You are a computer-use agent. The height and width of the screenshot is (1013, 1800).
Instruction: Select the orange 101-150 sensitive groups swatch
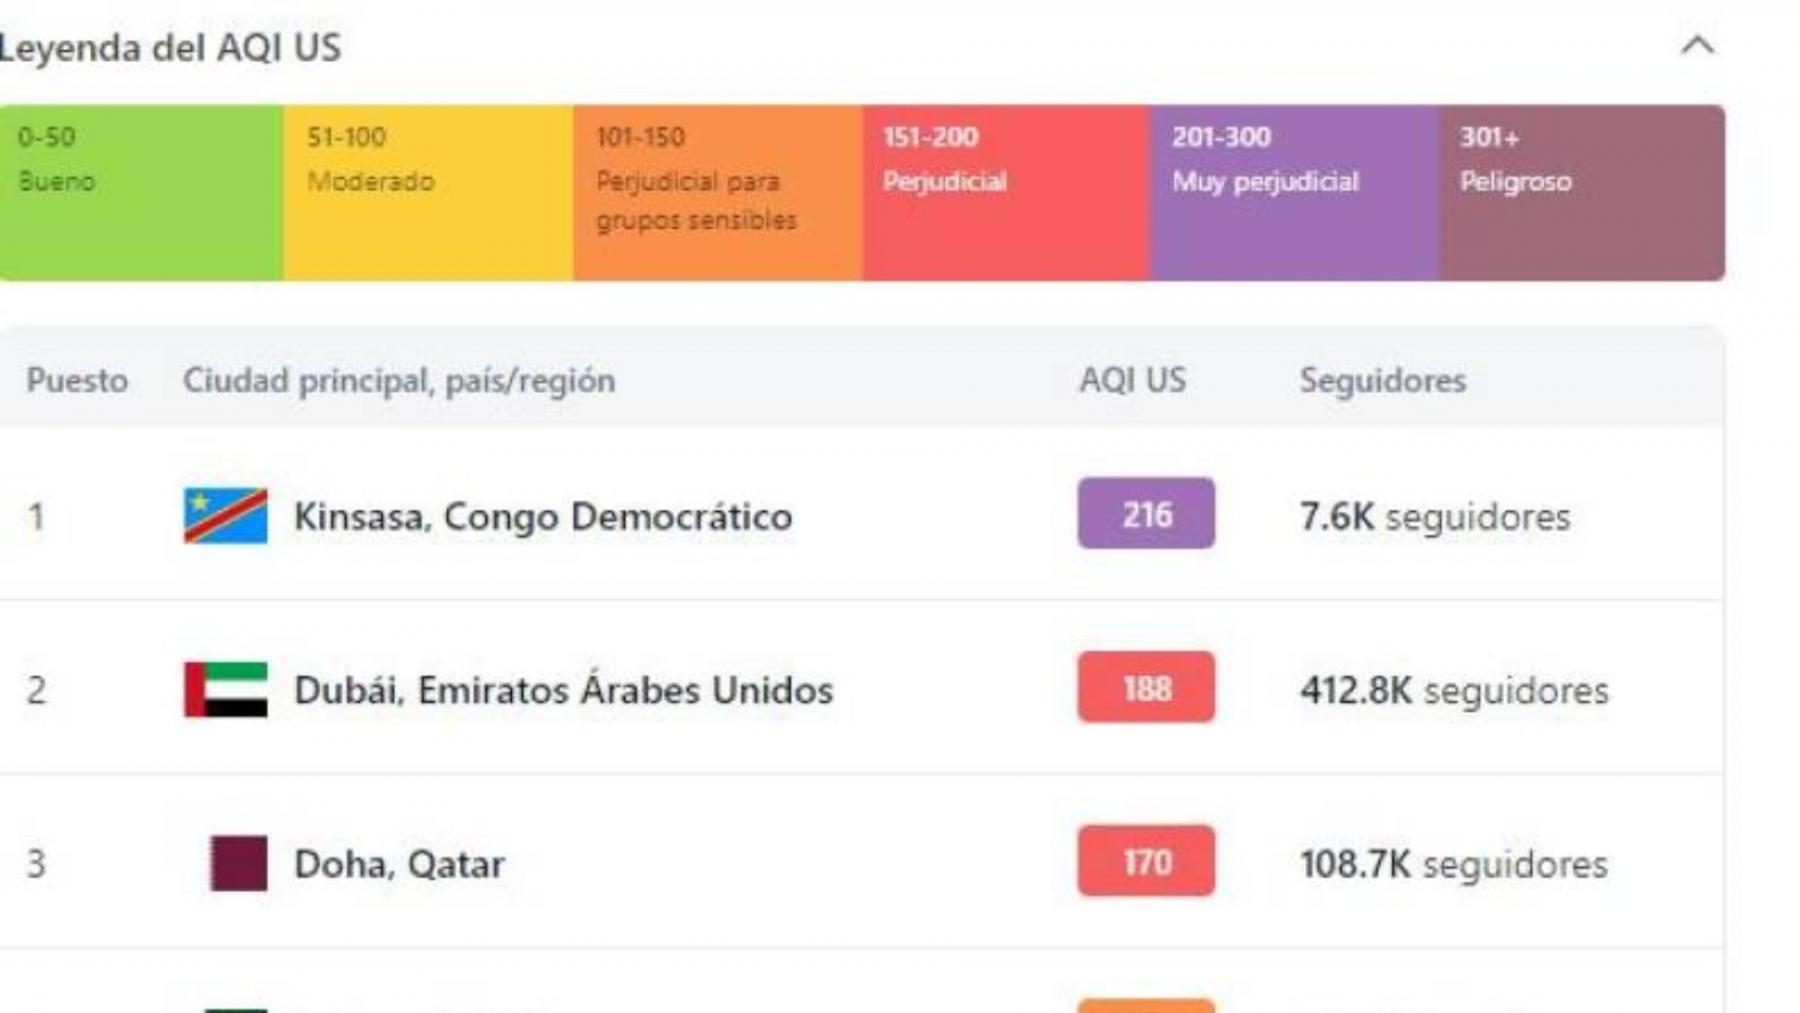[717, 193]
